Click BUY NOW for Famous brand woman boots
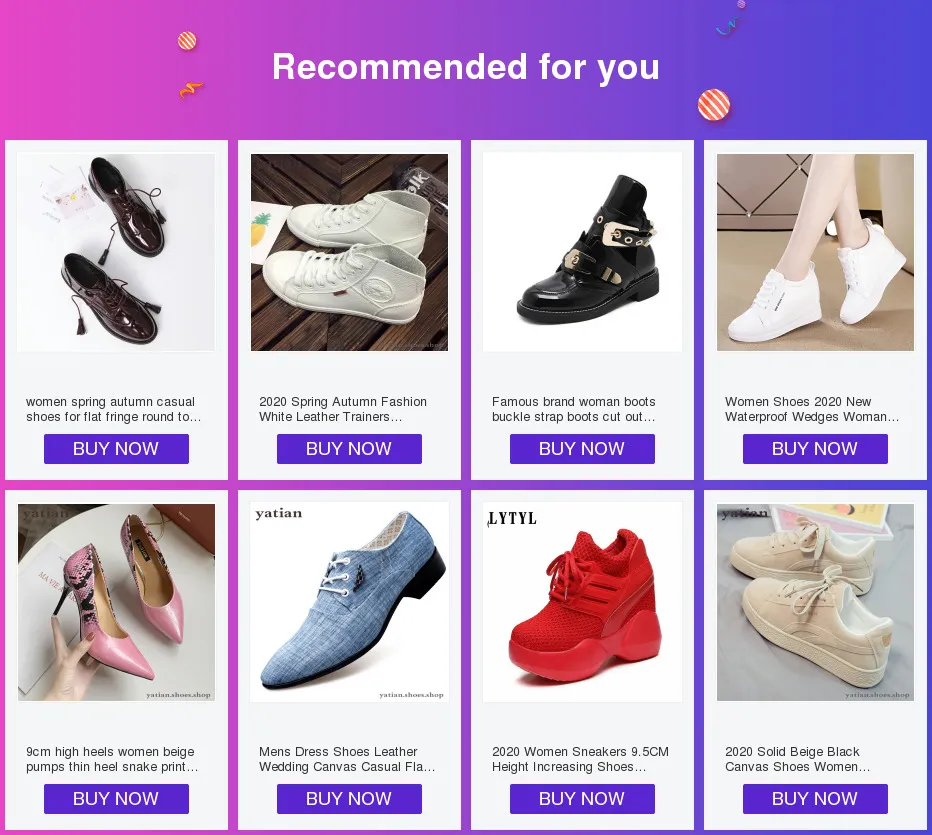Image resolution: width=932 pixels, height=835 pixels. pyautogui.click(x=582, y=449)
